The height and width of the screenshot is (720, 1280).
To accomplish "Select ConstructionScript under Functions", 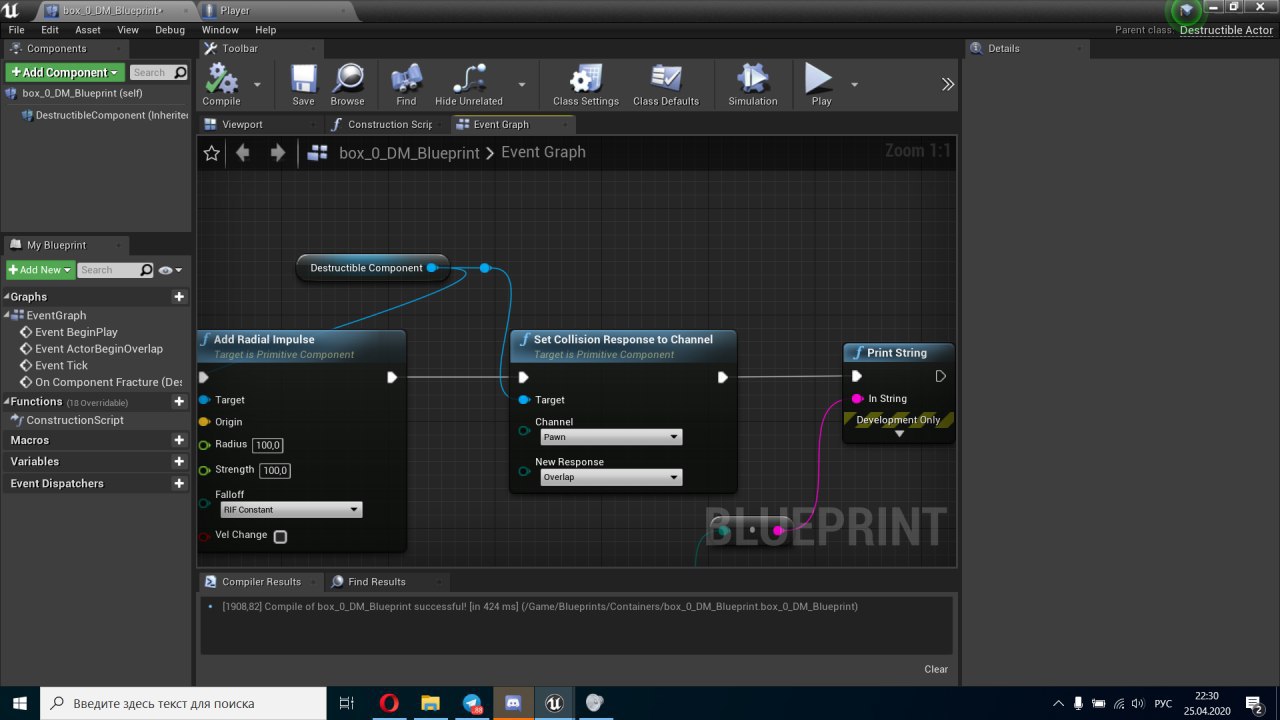I will (x=74, y=420).
